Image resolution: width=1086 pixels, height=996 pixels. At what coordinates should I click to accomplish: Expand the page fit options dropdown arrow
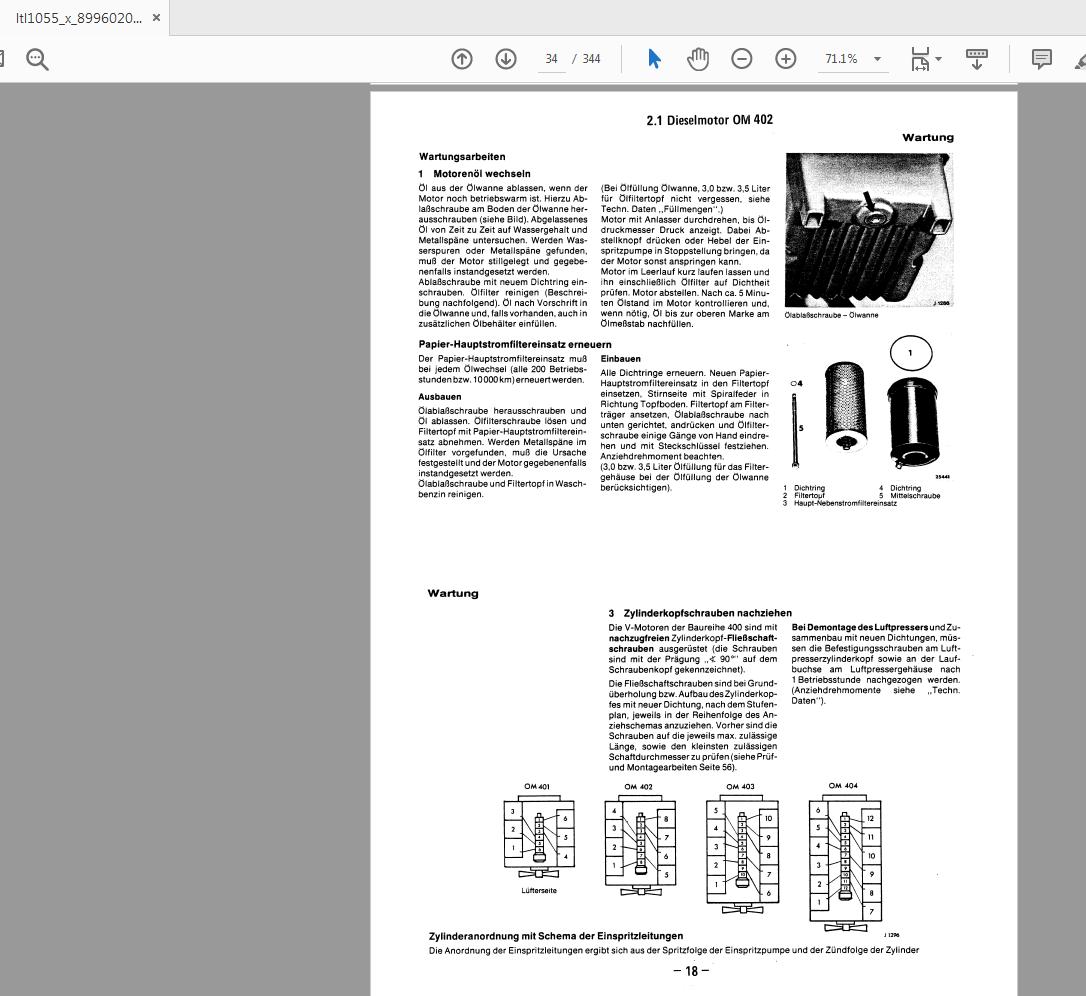(938, 59)
